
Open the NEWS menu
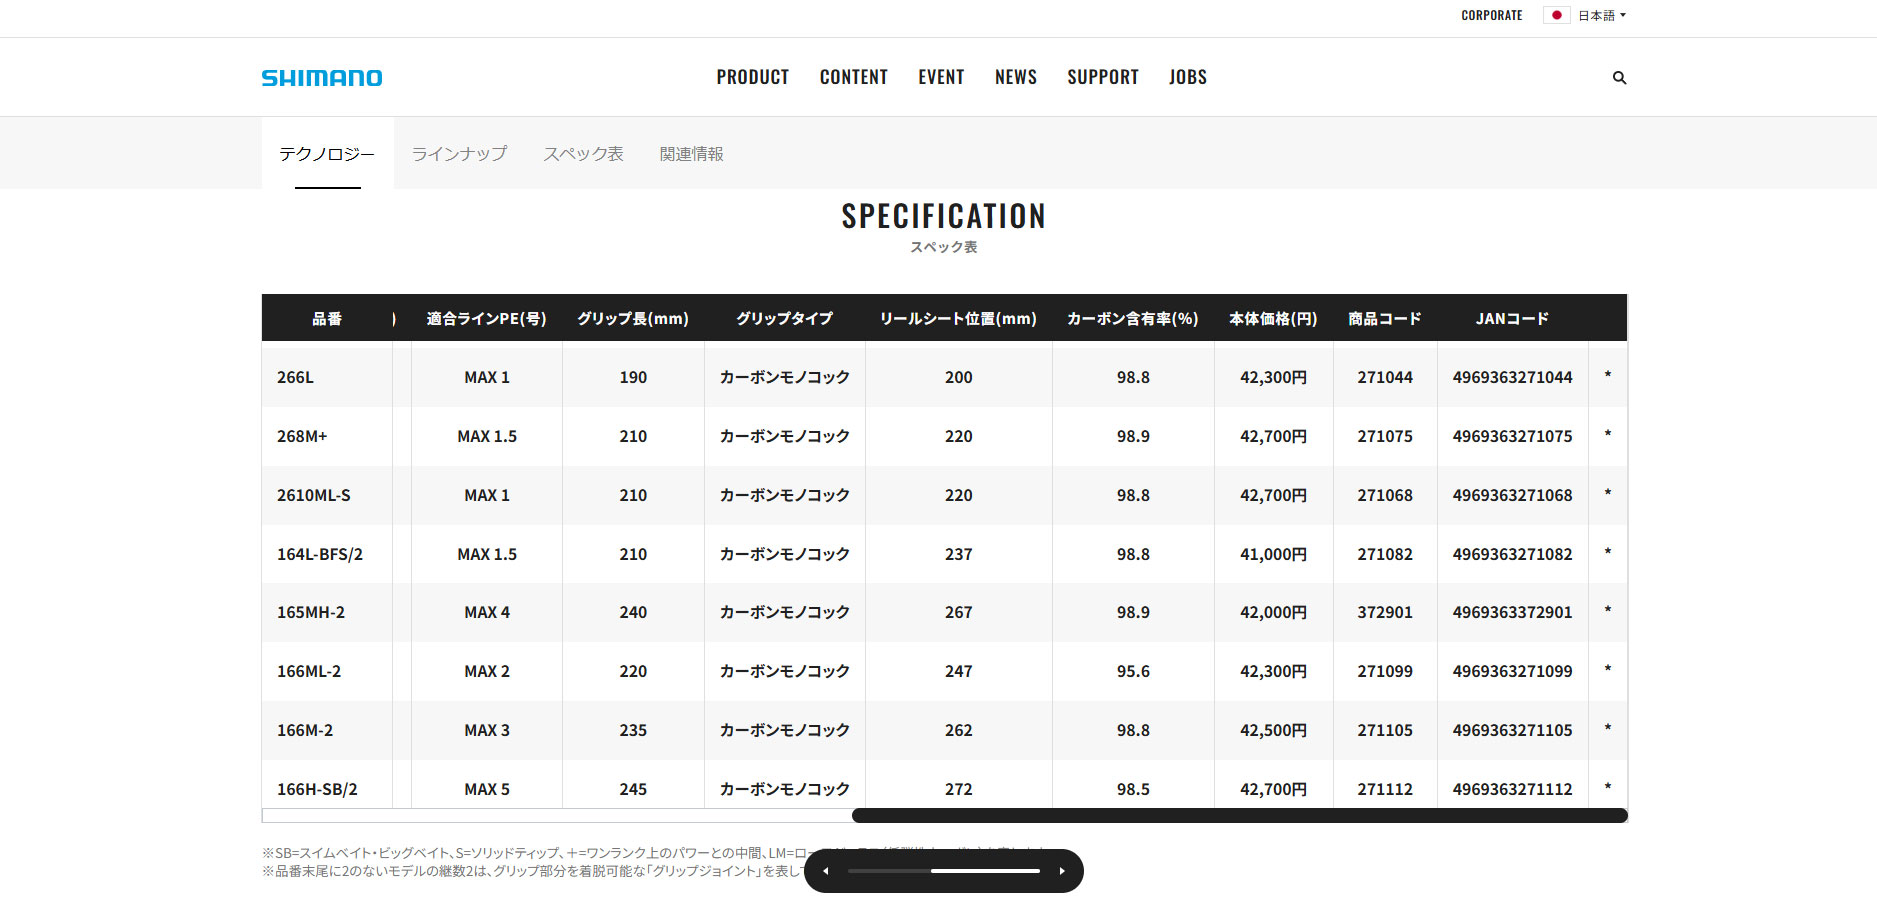coord(1015,77)
